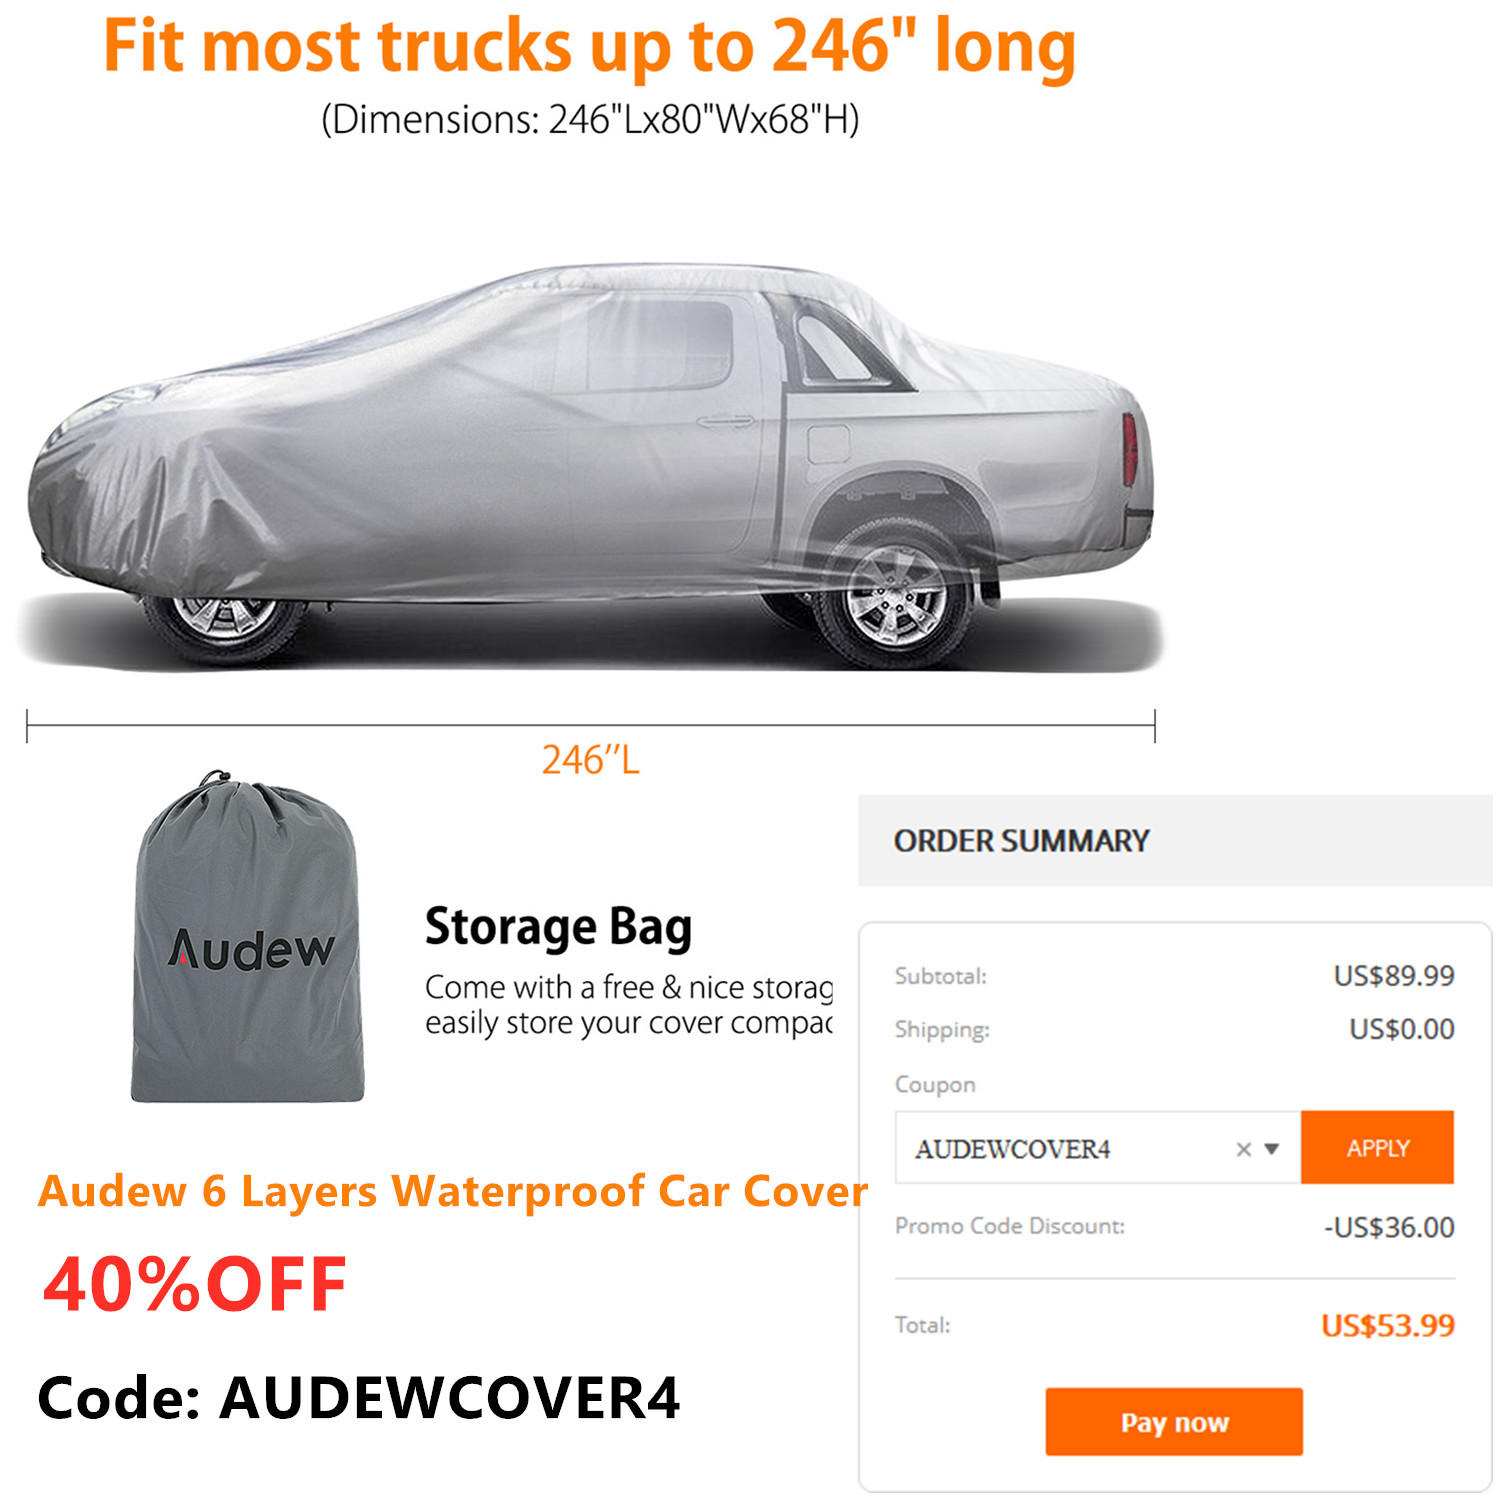Click the Coupon label
This screenshot has width=1500, height=1500.
coord(935,1085)
